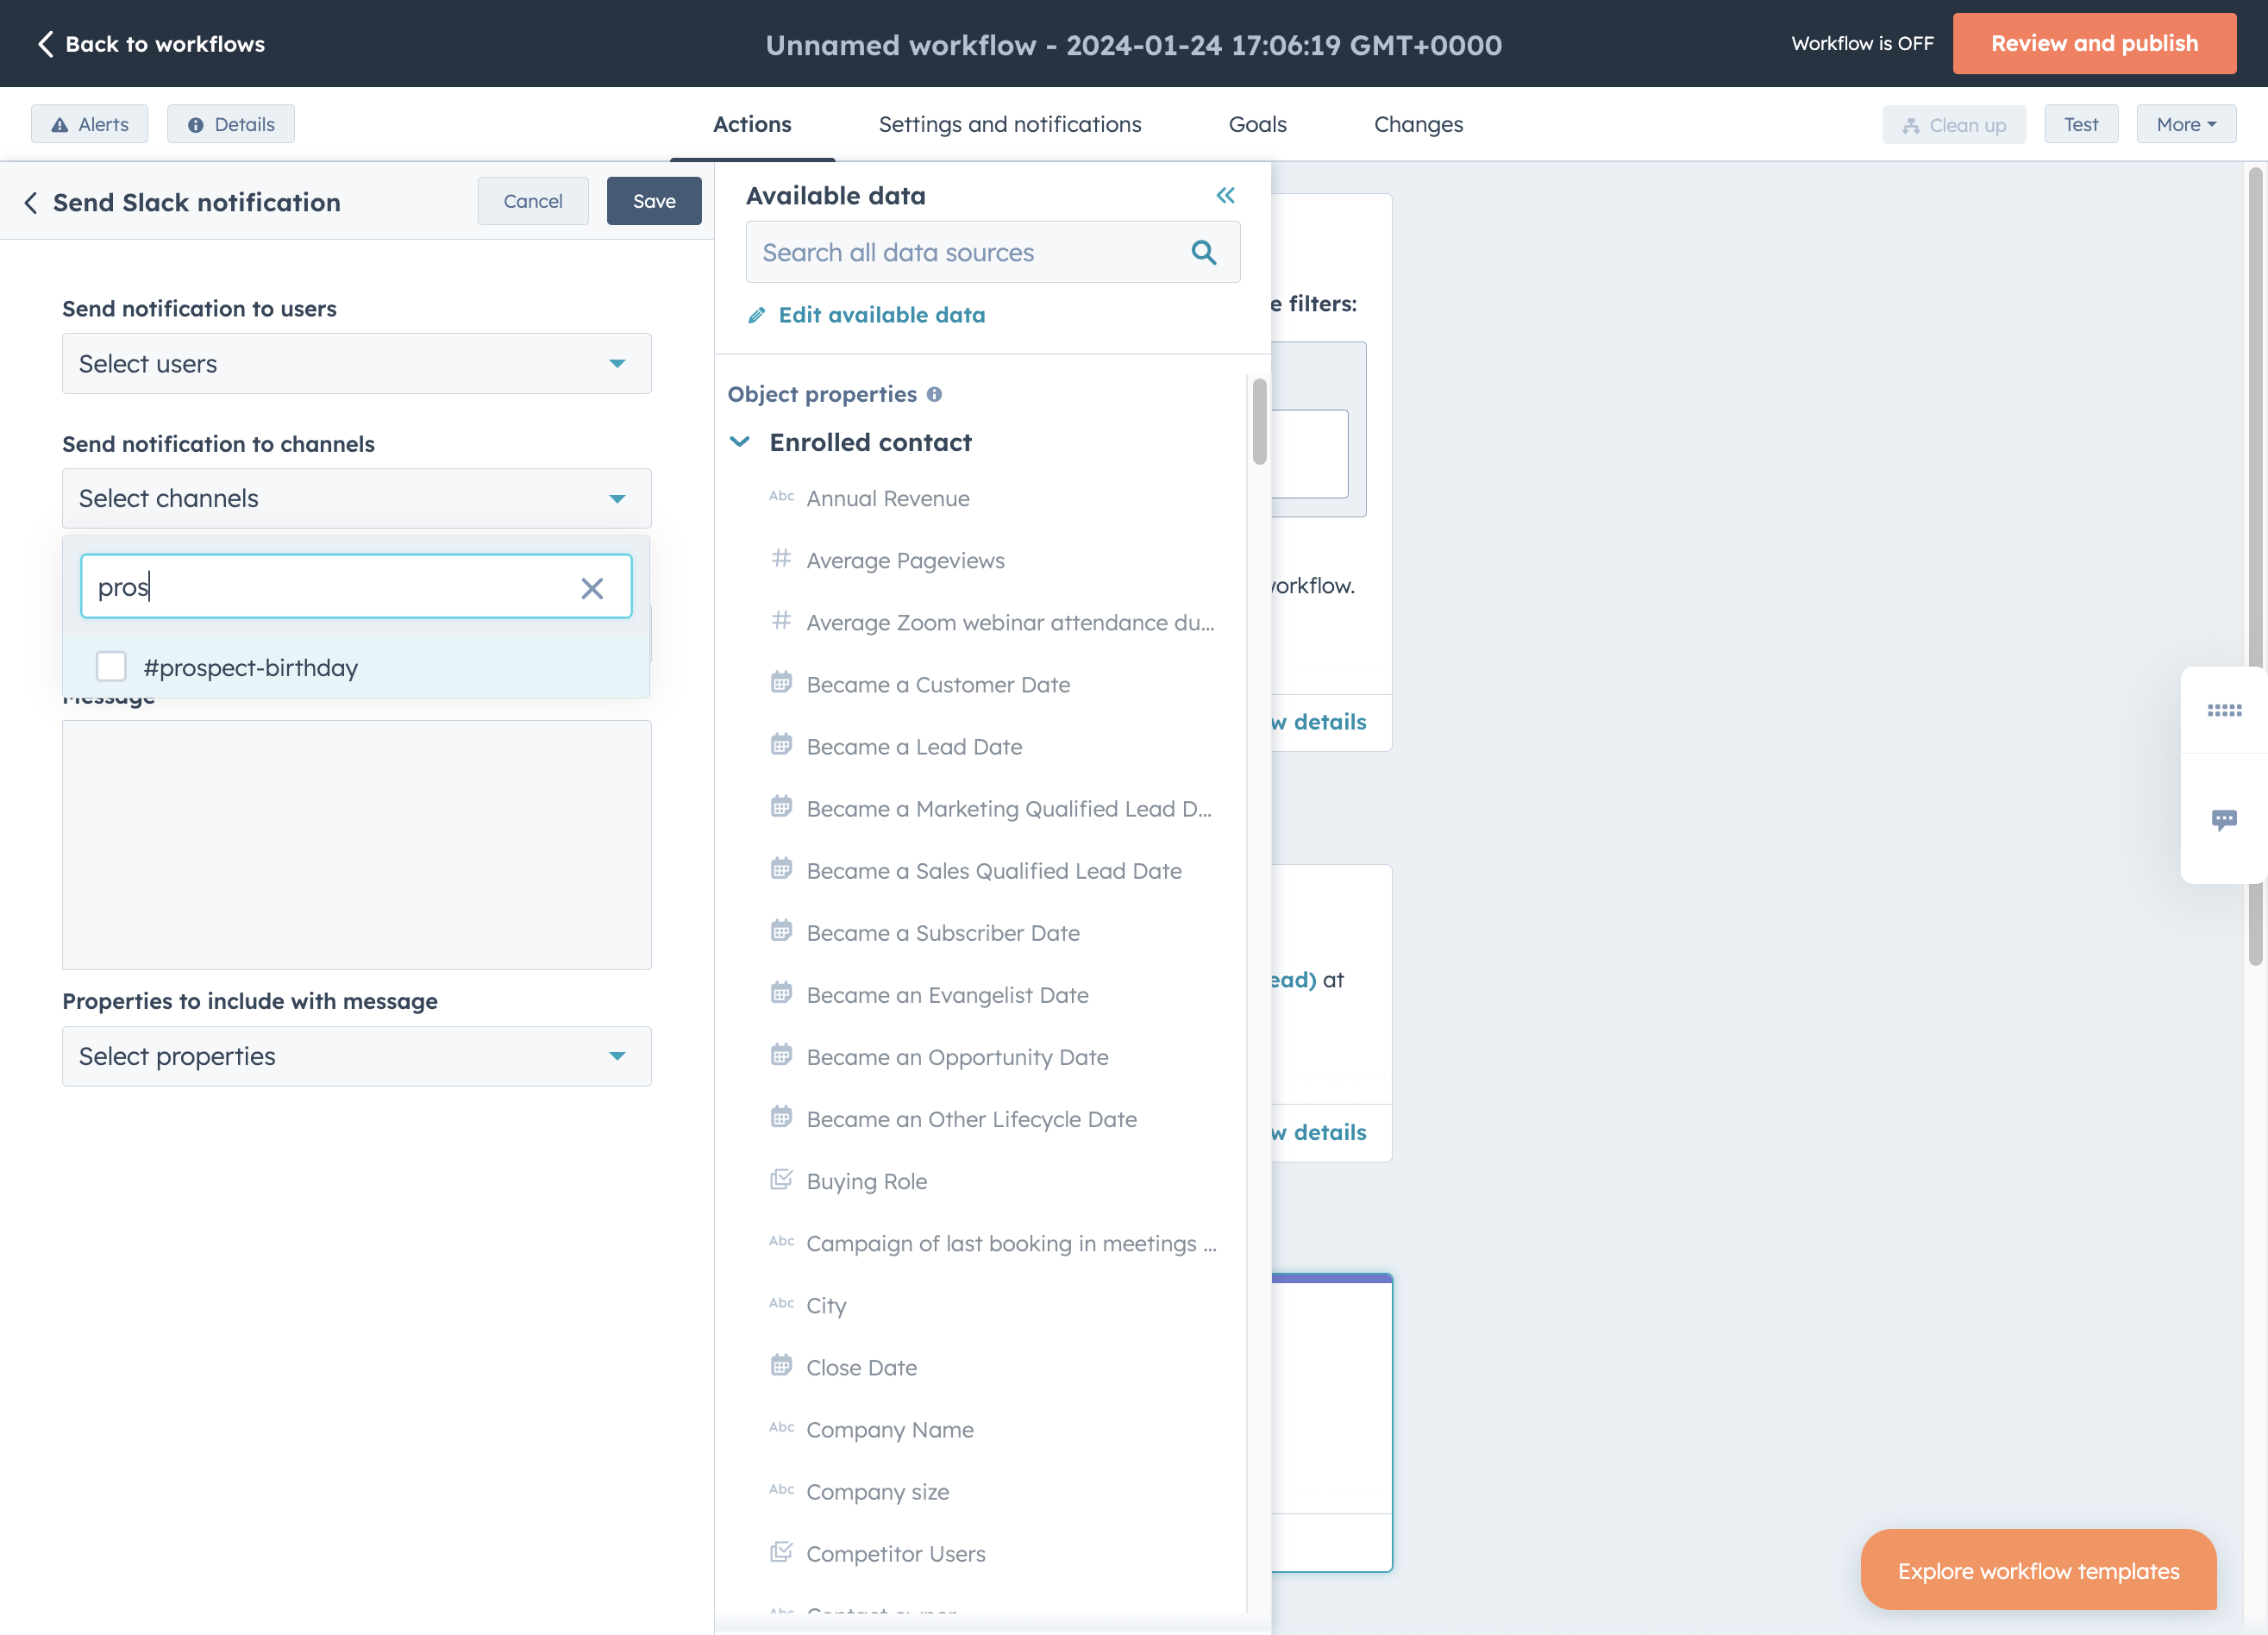The height and width of the screenshot is (1635, 2268).
Task: Open the Alerts button
Action: click(90, 125)
